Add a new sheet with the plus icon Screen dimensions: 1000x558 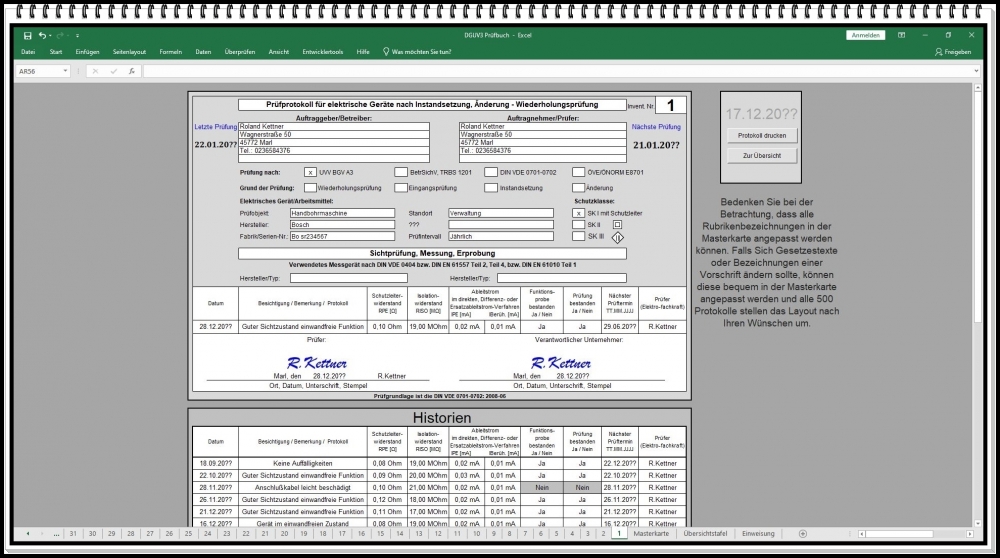coord(802,534)
